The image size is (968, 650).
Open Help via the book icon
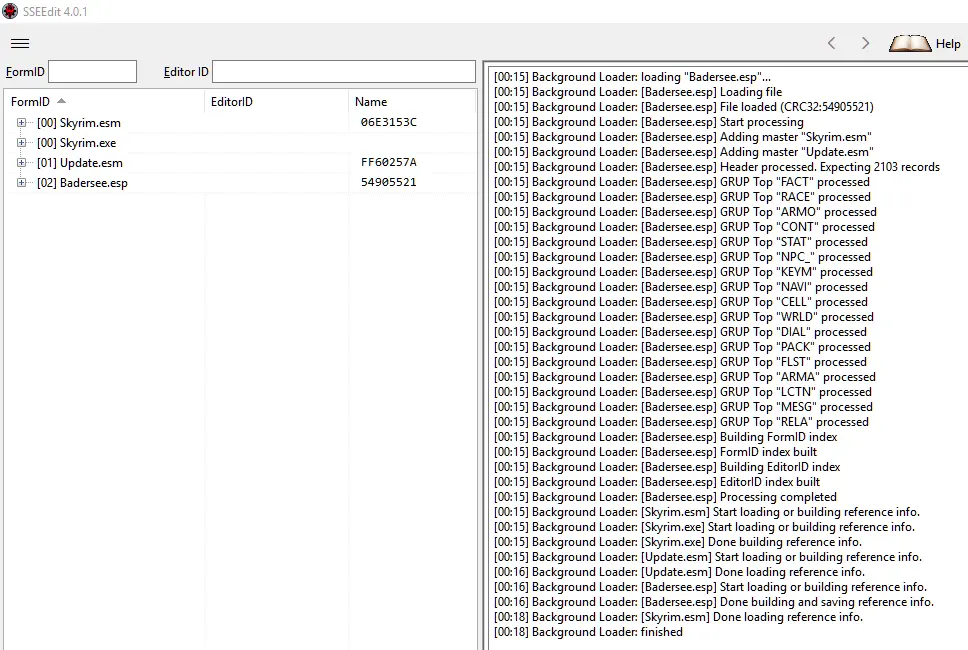pyautogui.click(x=910, y=43)
